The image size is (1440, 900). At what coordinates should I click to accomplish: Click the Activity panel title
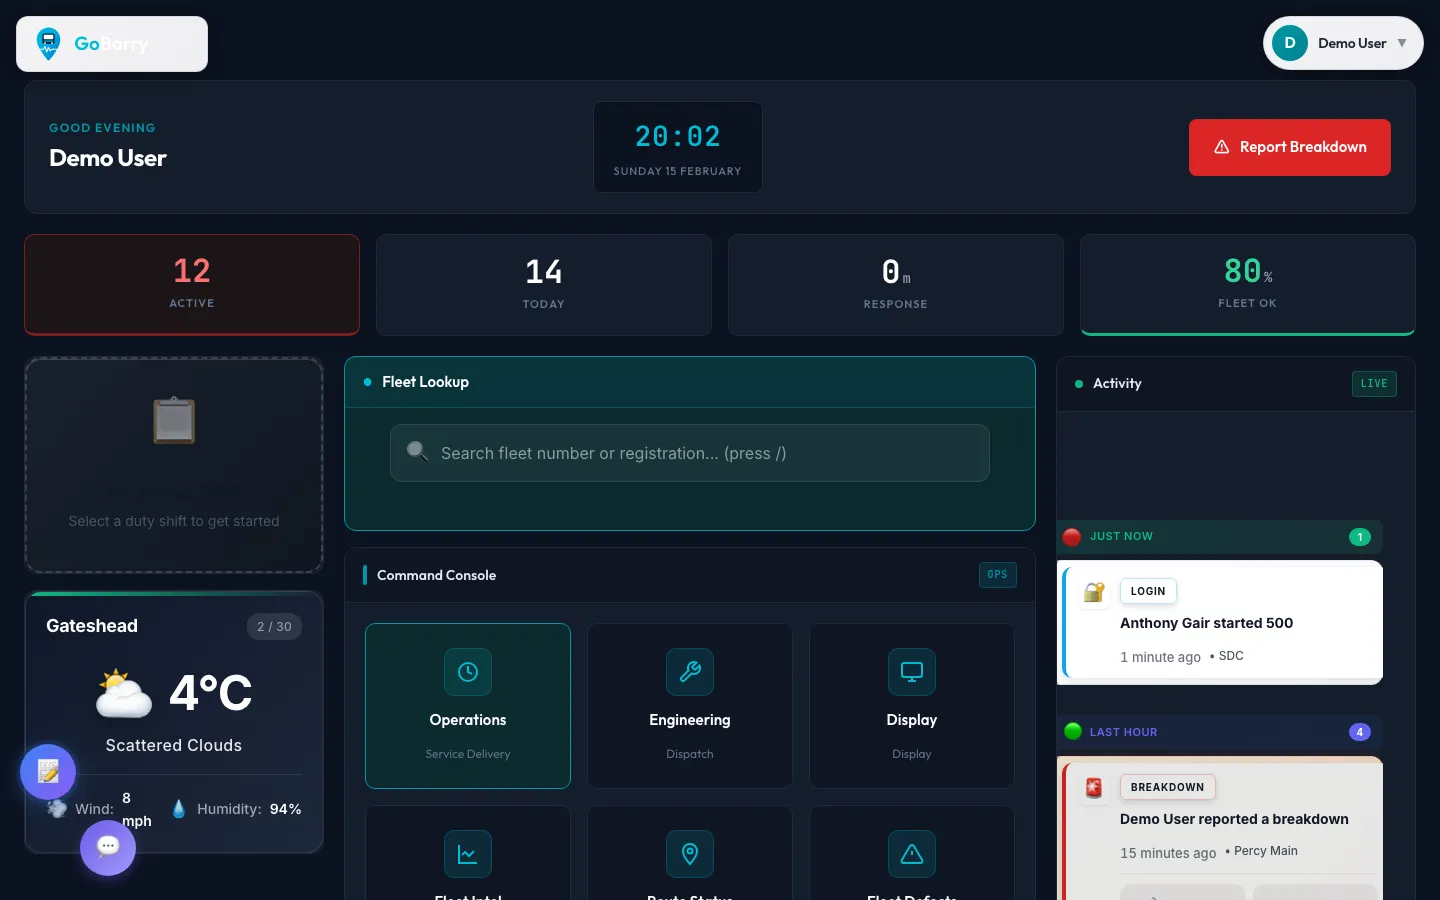pyautogui.click(x=1117, y=384)
